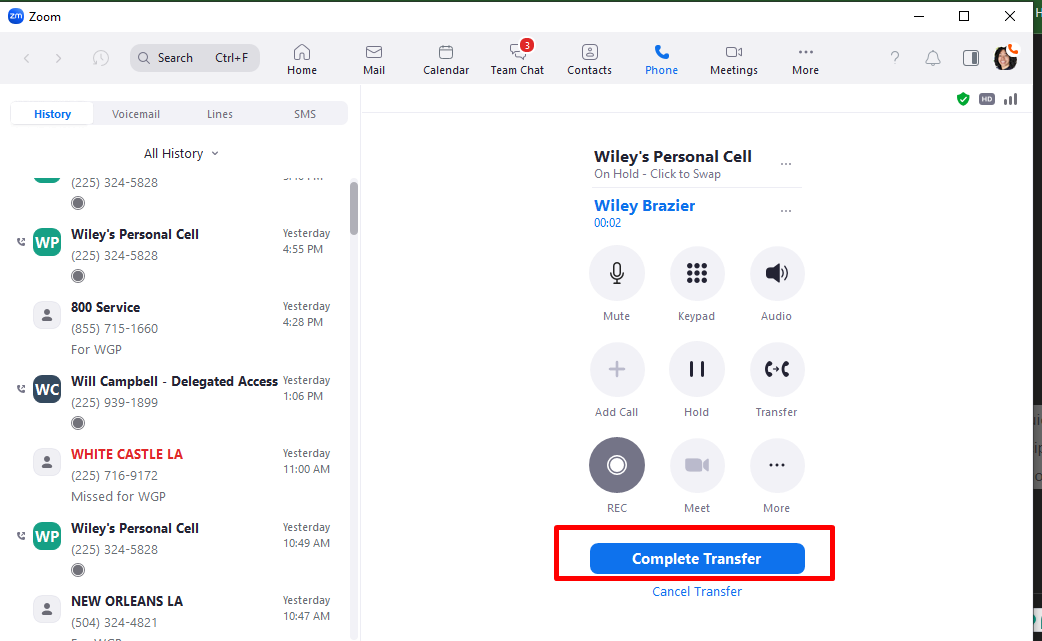Expand the All History filter dropdown
Viewport: 1042px width, 641px height.
(x=181, y=153)
